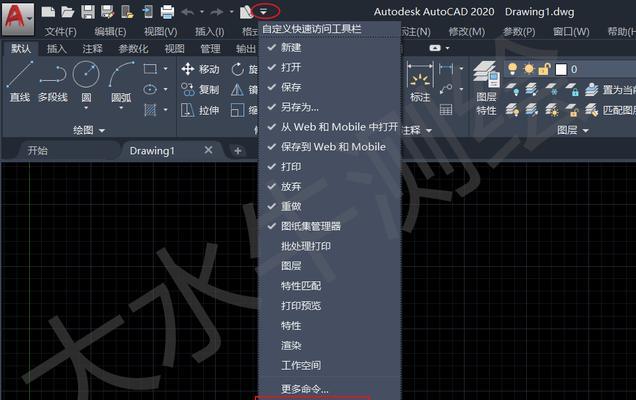
Task: Open Layer Properties (图层特性) manager
Action: tap(486, 88)
